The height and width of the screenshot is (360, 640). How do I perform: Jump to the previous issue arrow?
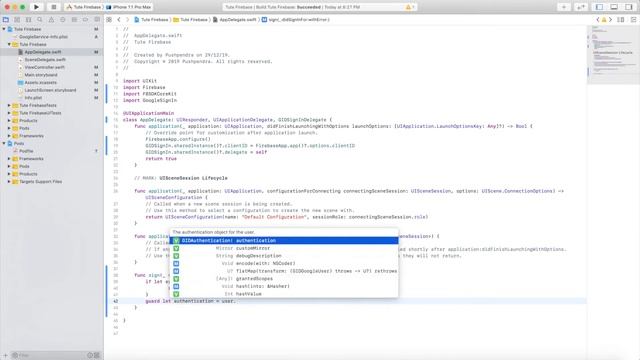click(598, 20)
